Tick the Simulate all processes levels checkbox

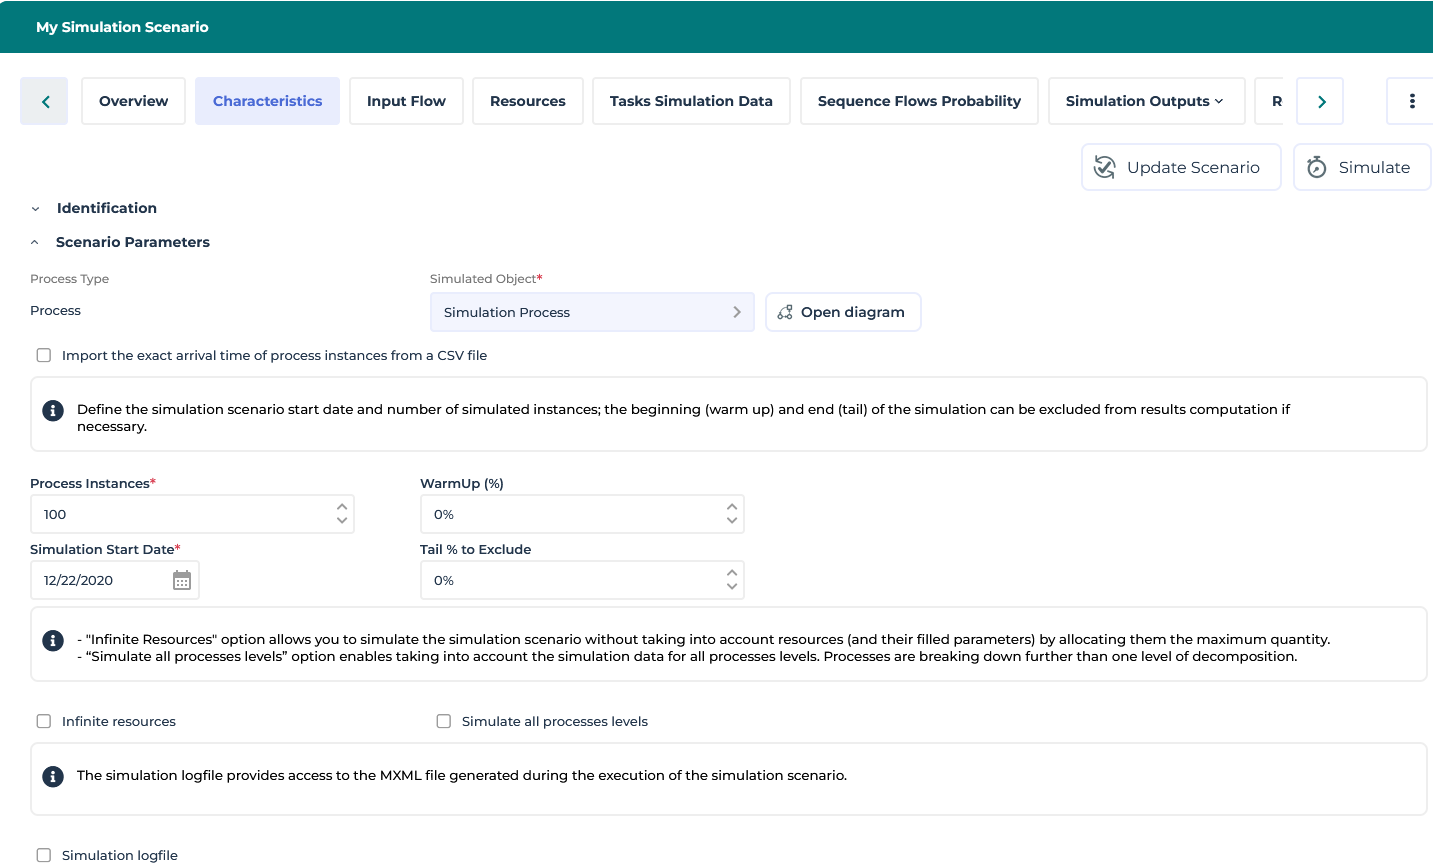pos(444,721)
